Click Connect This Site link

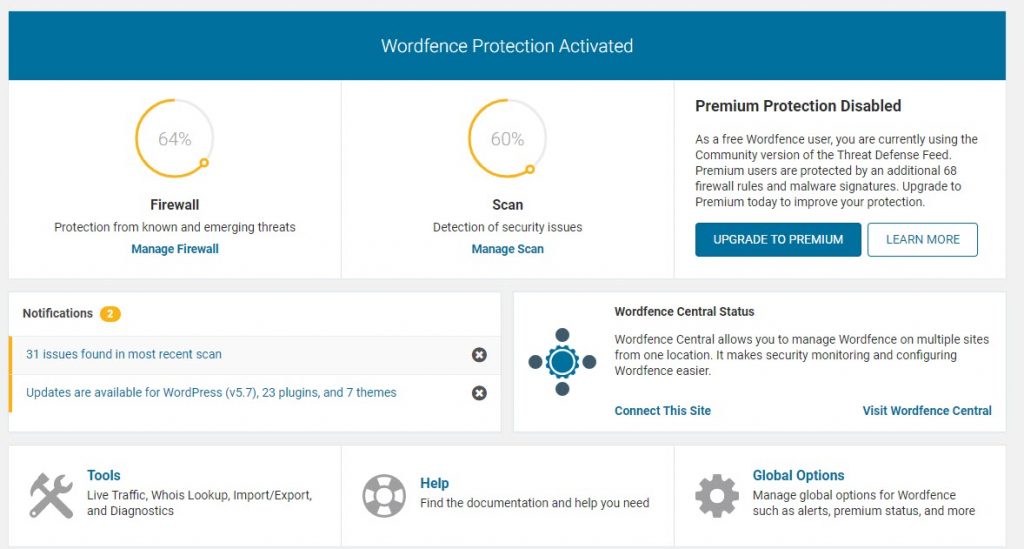click(662, 411)
